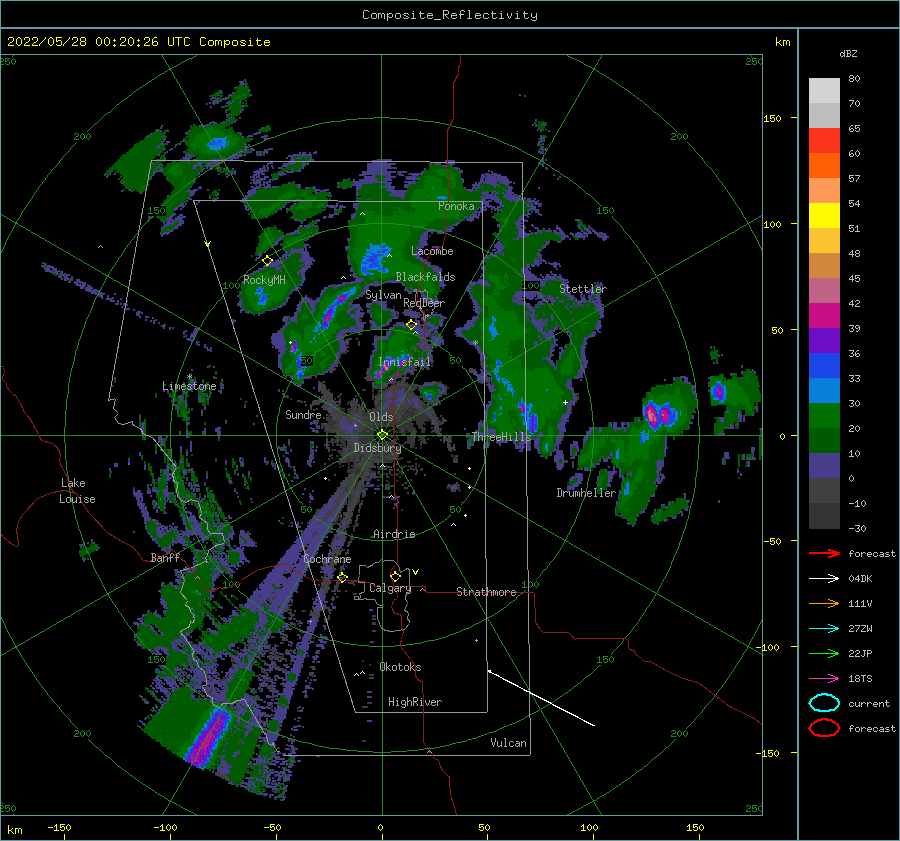Click the Lacombe label
Viewport: 900px width, 841px height.
[x=432, y=251]
